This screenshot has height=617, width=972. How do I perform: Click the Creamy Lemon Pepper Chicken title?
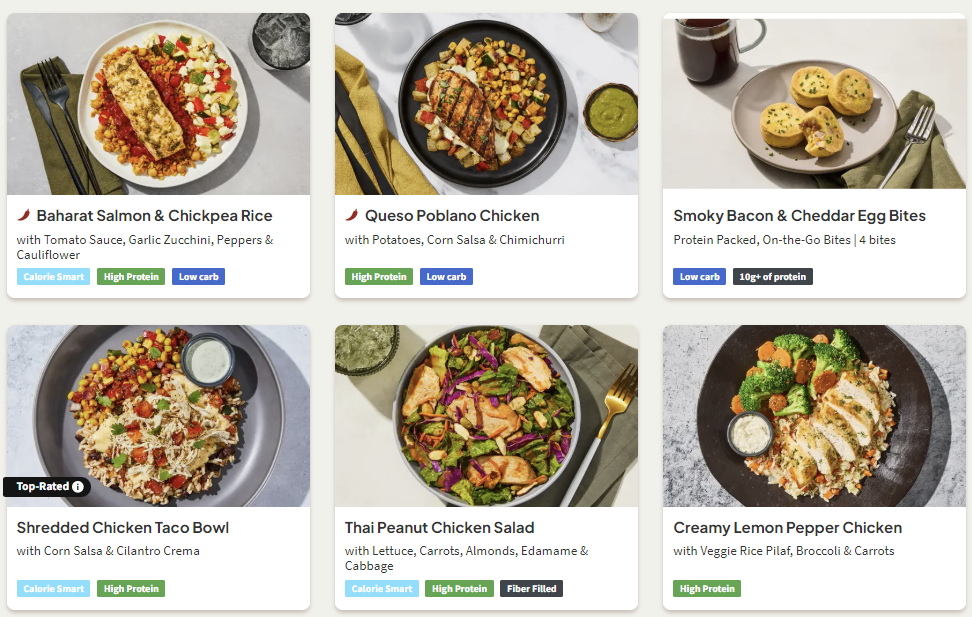(787, 528)
